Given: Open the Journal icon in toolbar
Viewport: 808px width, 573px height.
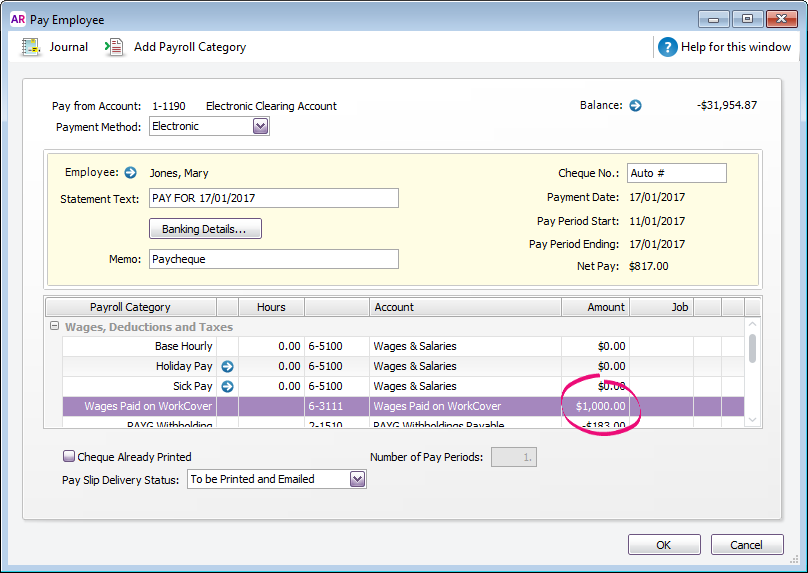Looking at the screenshot, I should pos(31,47).
